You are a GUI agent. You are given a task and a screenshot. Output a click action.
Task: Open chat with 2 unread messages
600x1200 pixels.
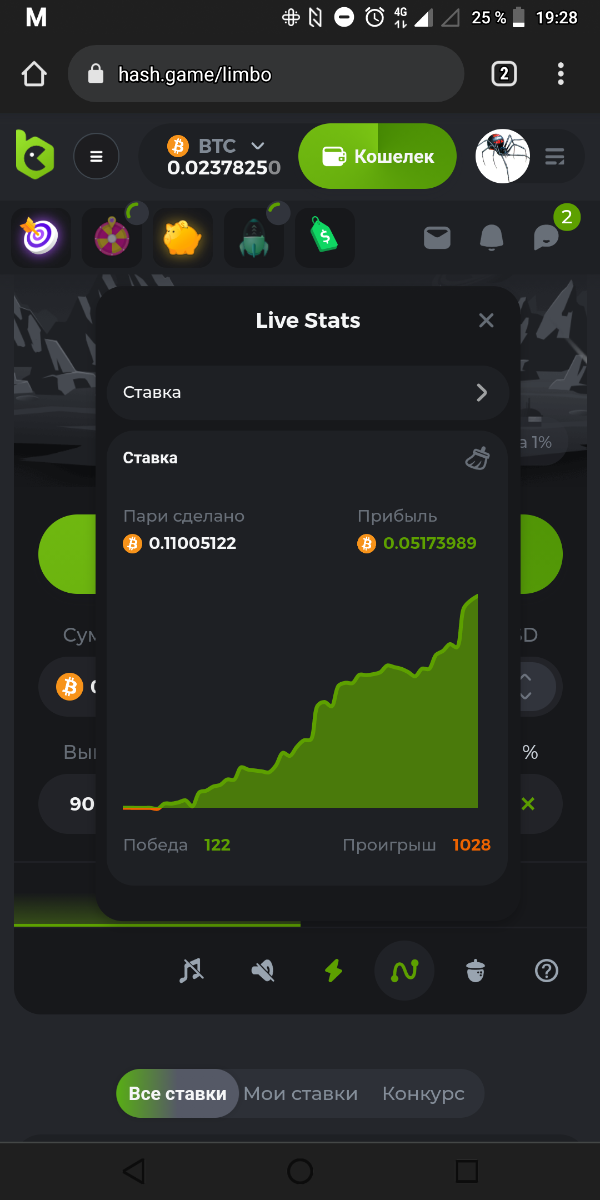click(x=547, y=238)
